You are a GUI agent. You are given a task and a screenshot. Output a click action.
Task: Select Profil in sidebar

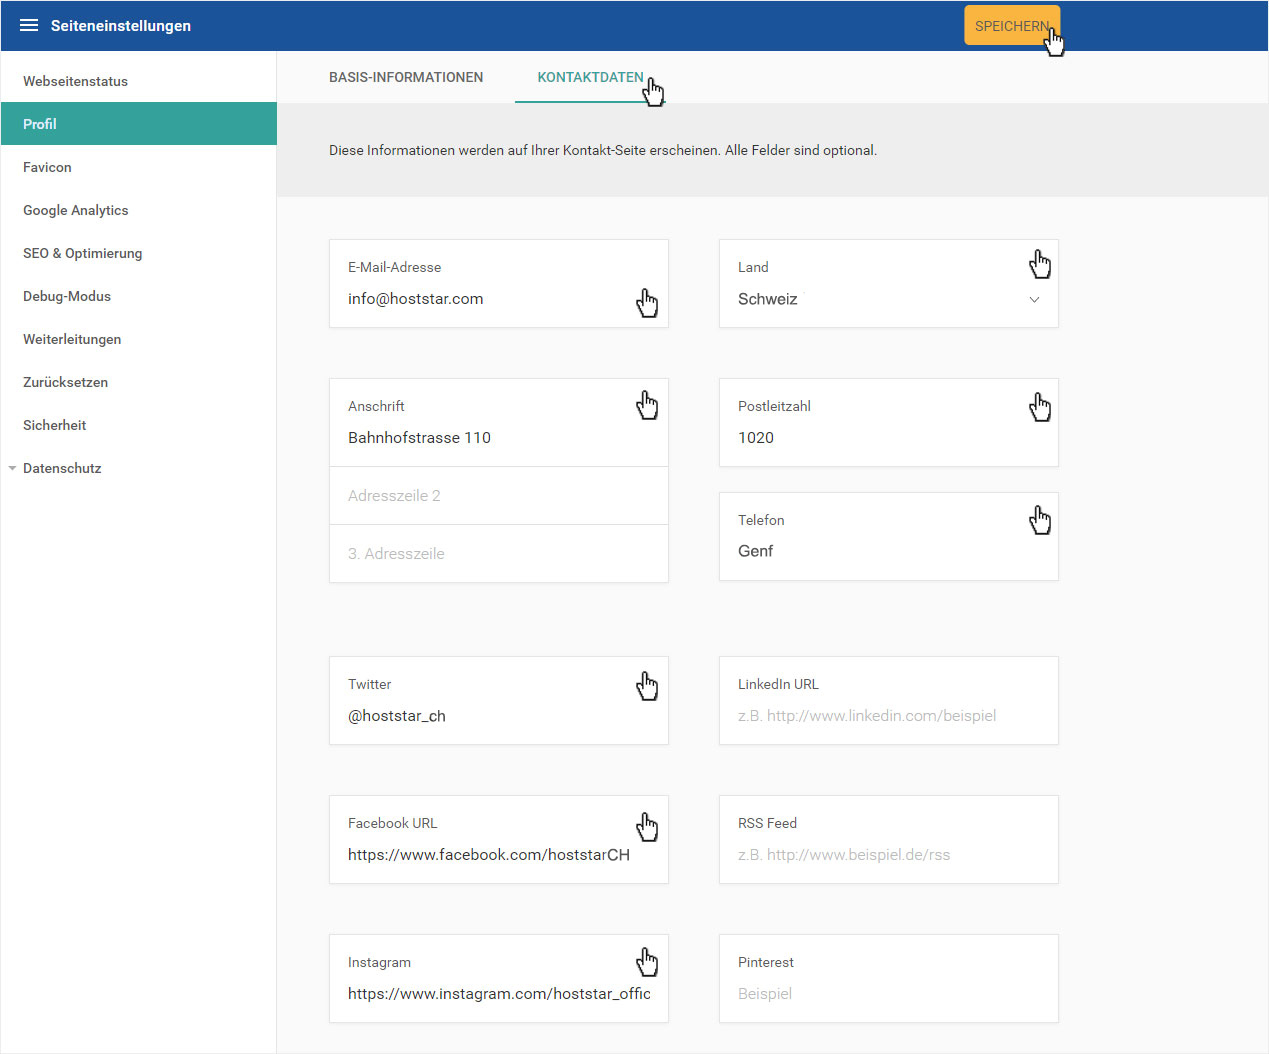(x=139, y=124)
